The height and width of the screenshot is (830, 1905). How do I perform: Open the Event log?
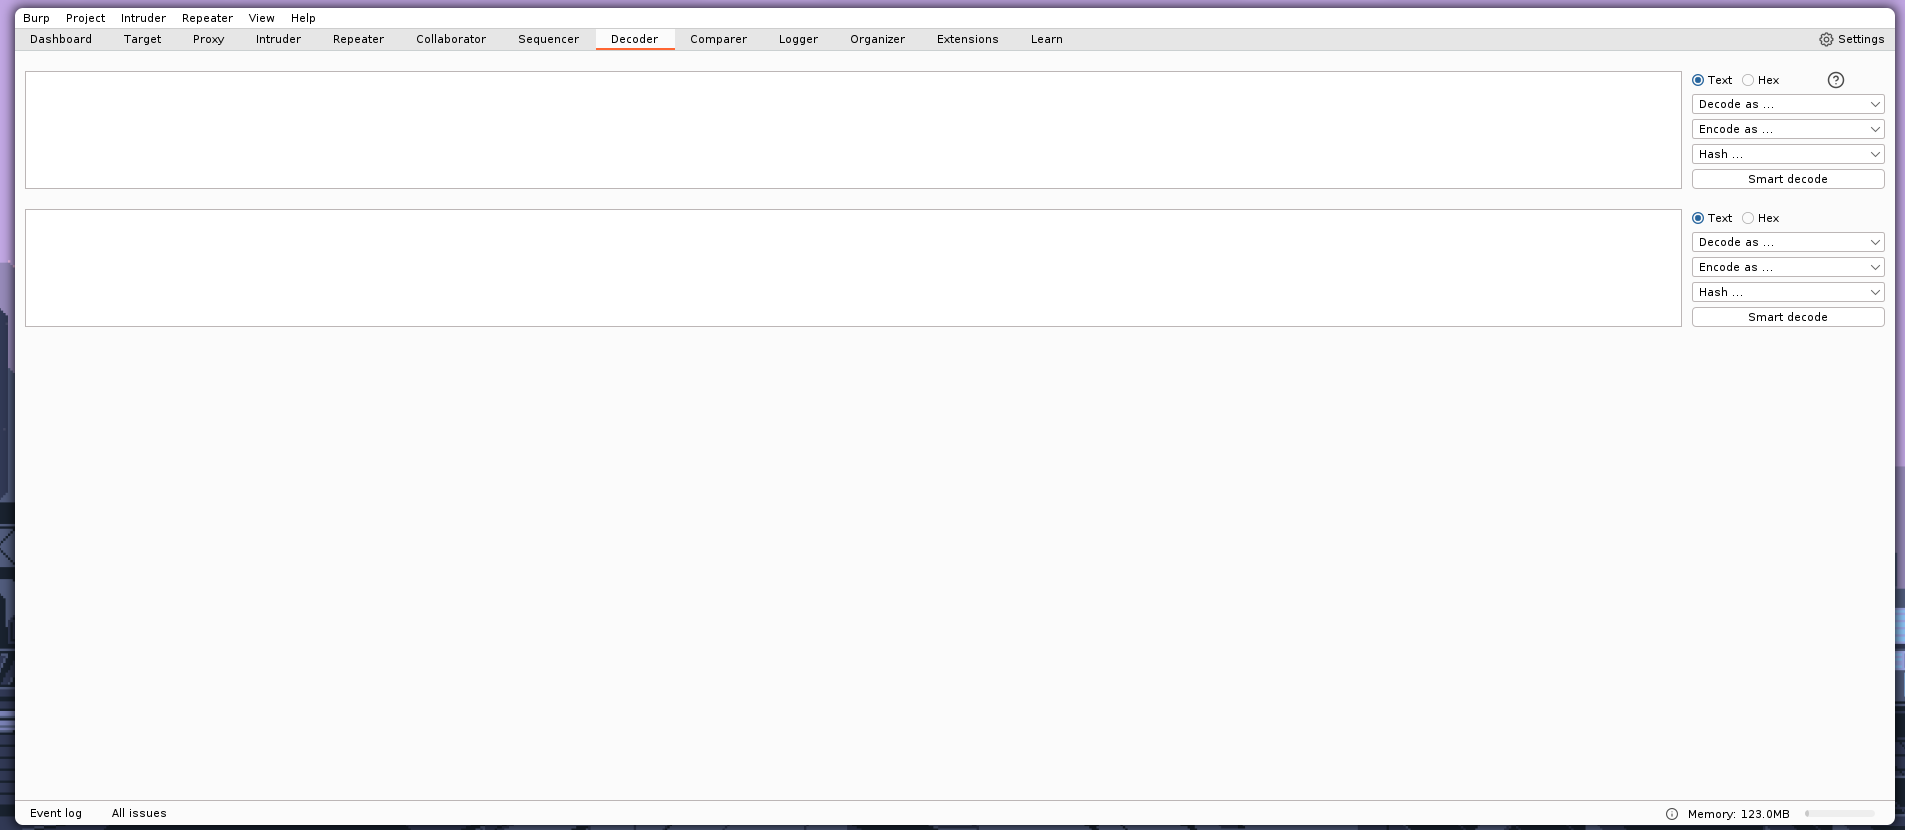pyautogui.click(x=56, y=813)
